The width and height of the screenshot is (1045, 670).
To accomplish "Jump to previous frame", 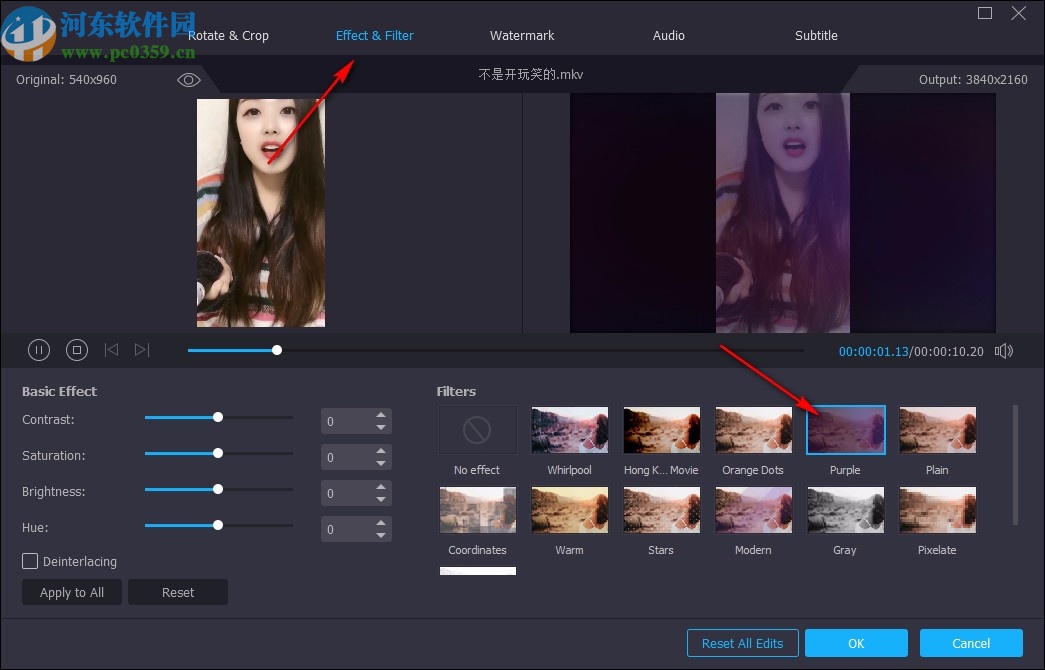I will [x=111, y=350].
